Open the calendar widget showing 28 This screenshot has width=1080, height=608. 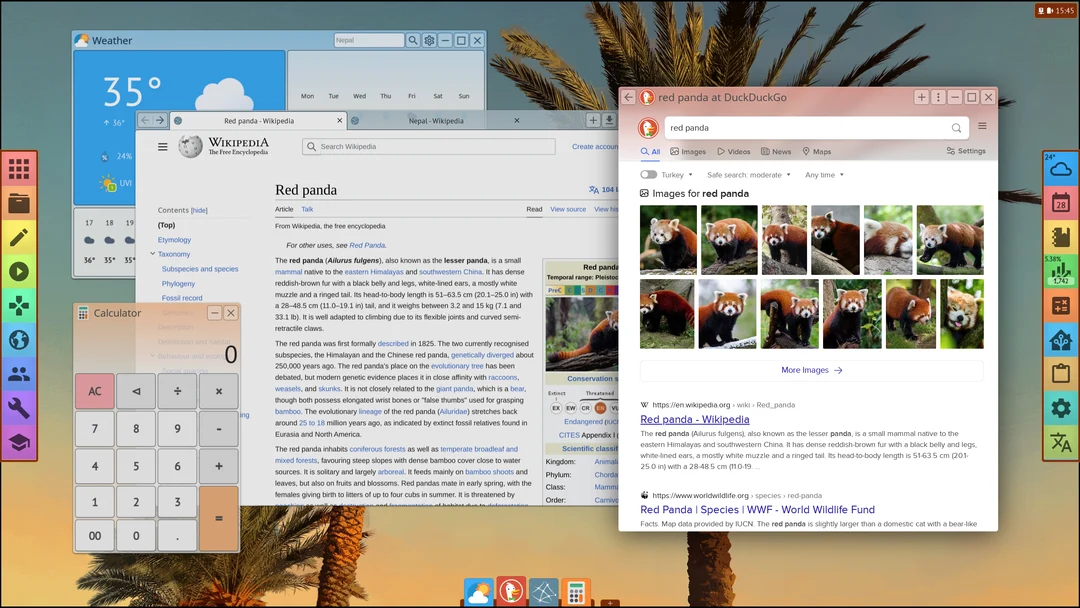click(x=1060, y=202)
